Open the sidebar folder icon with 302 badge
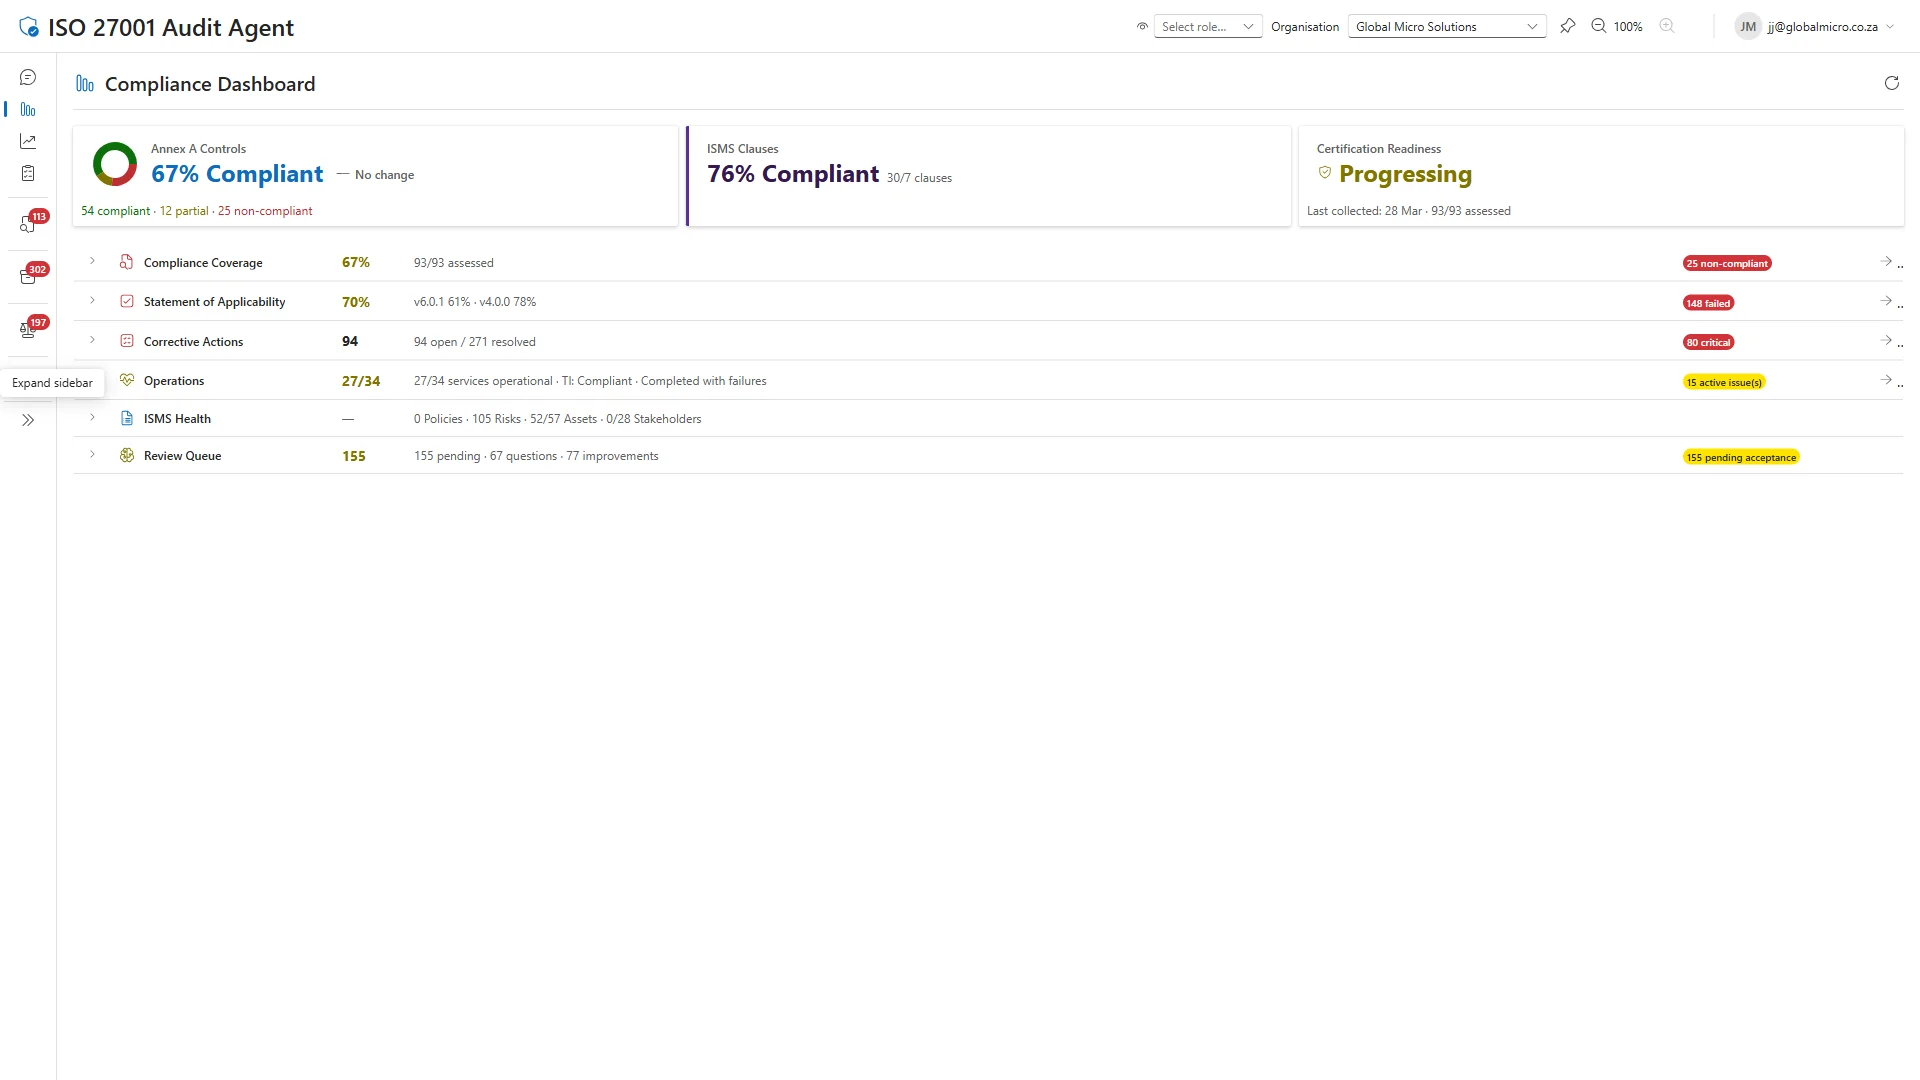 27,275
